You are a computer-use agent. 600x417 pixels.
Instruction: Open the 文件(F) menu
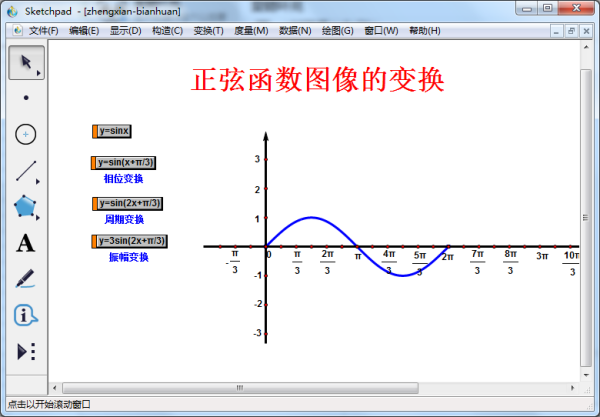(43, 31)
